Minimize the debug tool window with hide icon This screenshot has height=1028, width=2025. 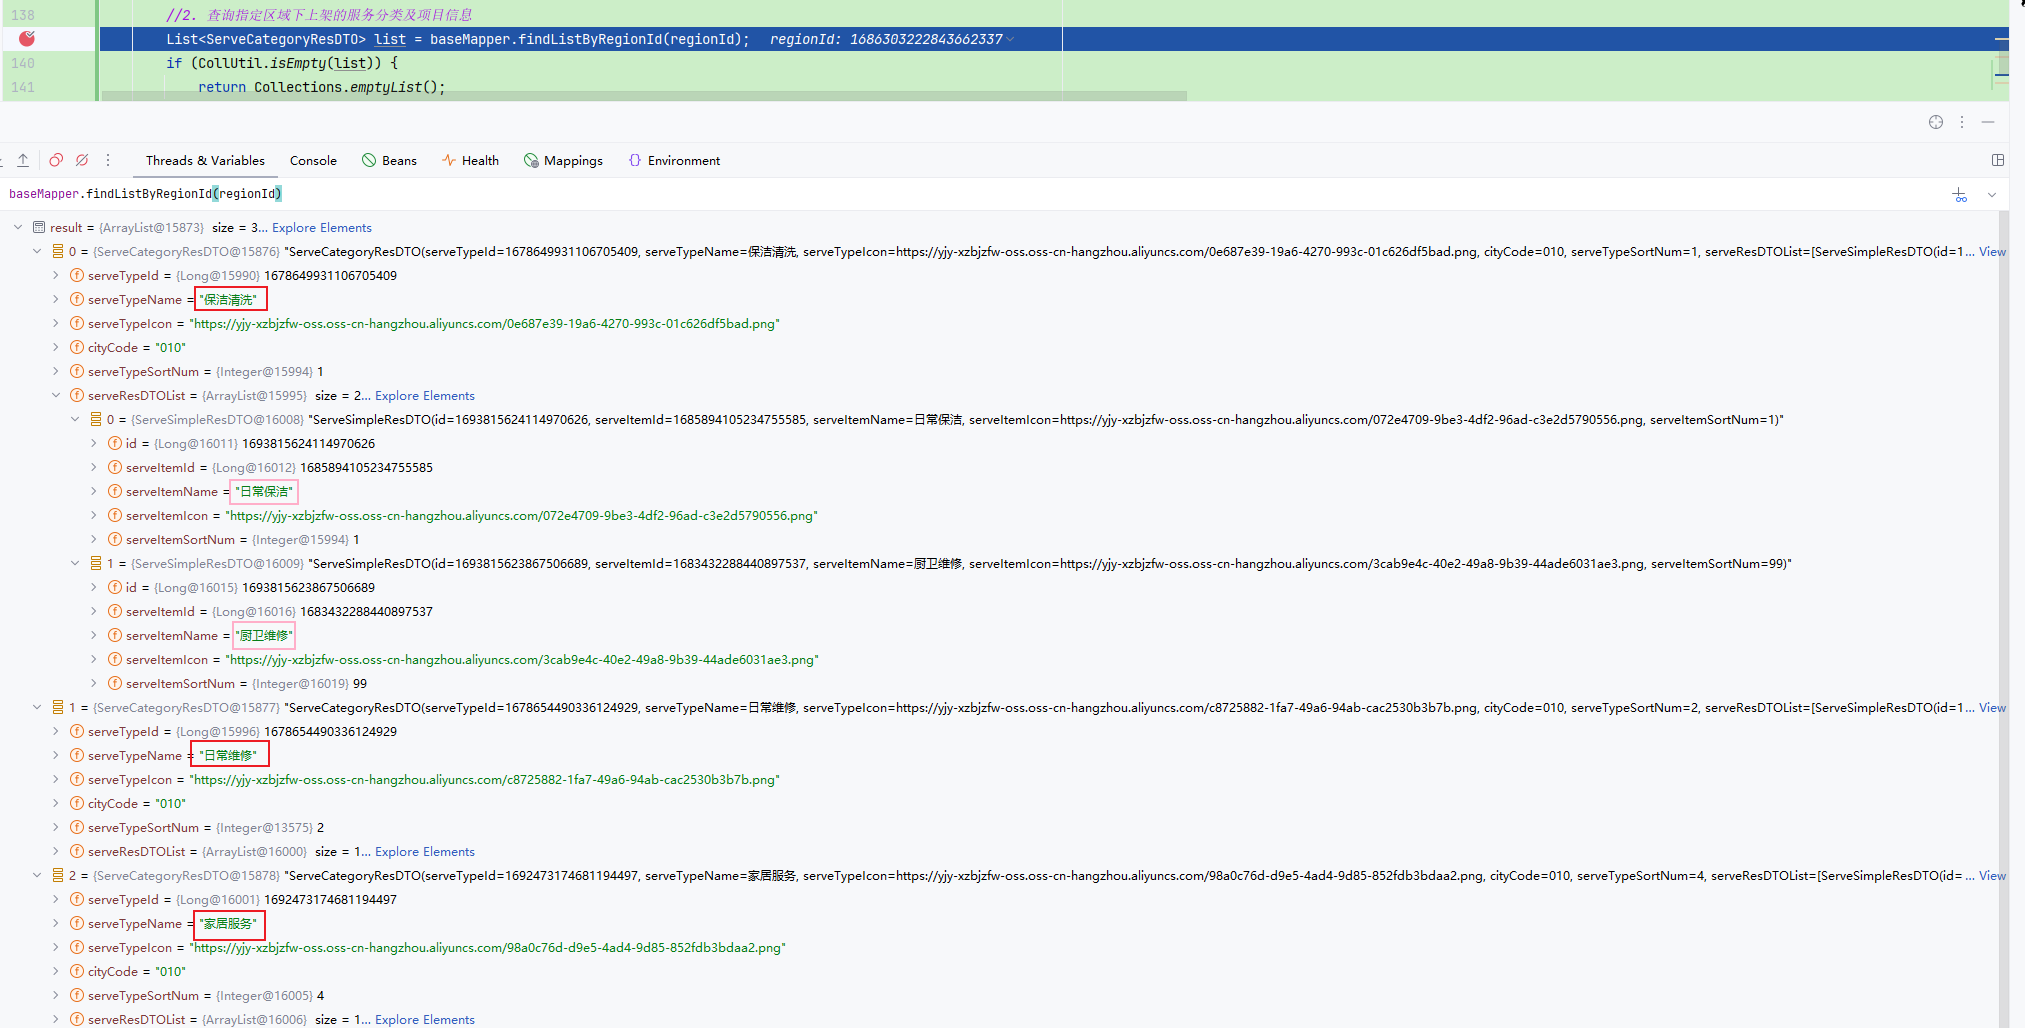click(1988, 122)
